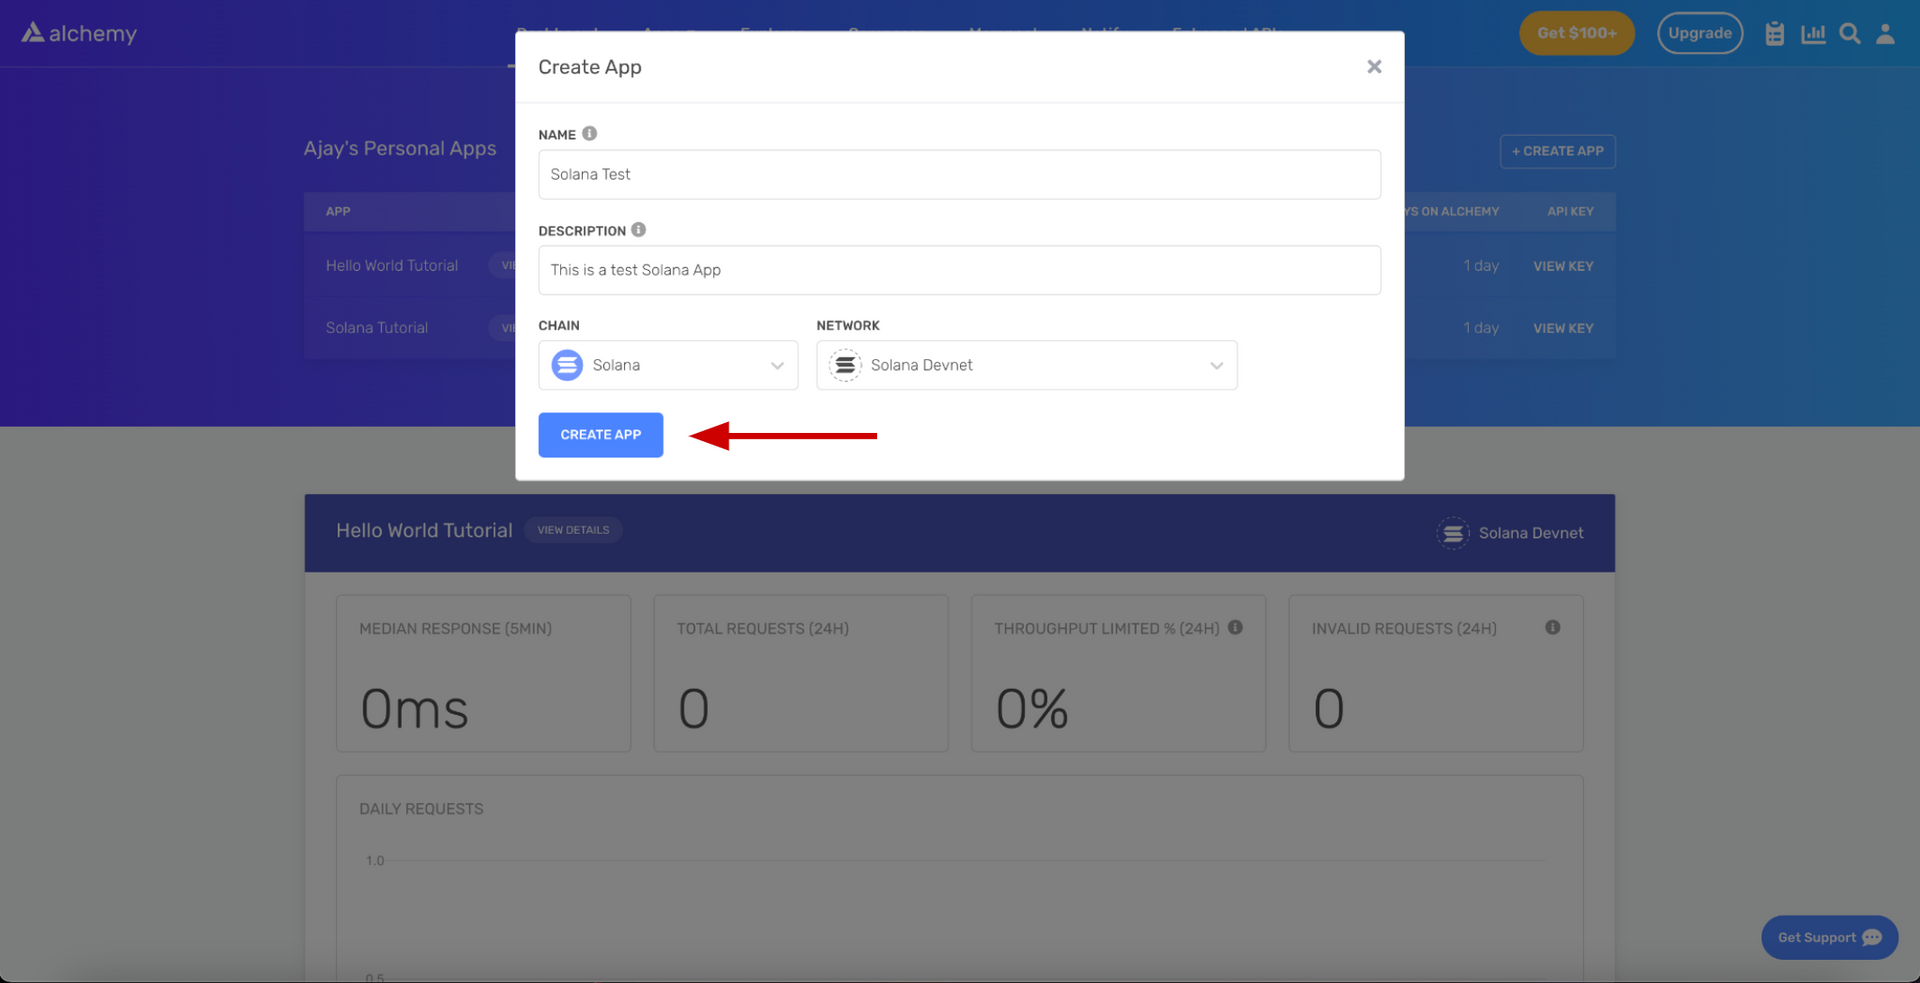Click the Upgrade button
1920x983 pixels.
(x=1700, y=33)
